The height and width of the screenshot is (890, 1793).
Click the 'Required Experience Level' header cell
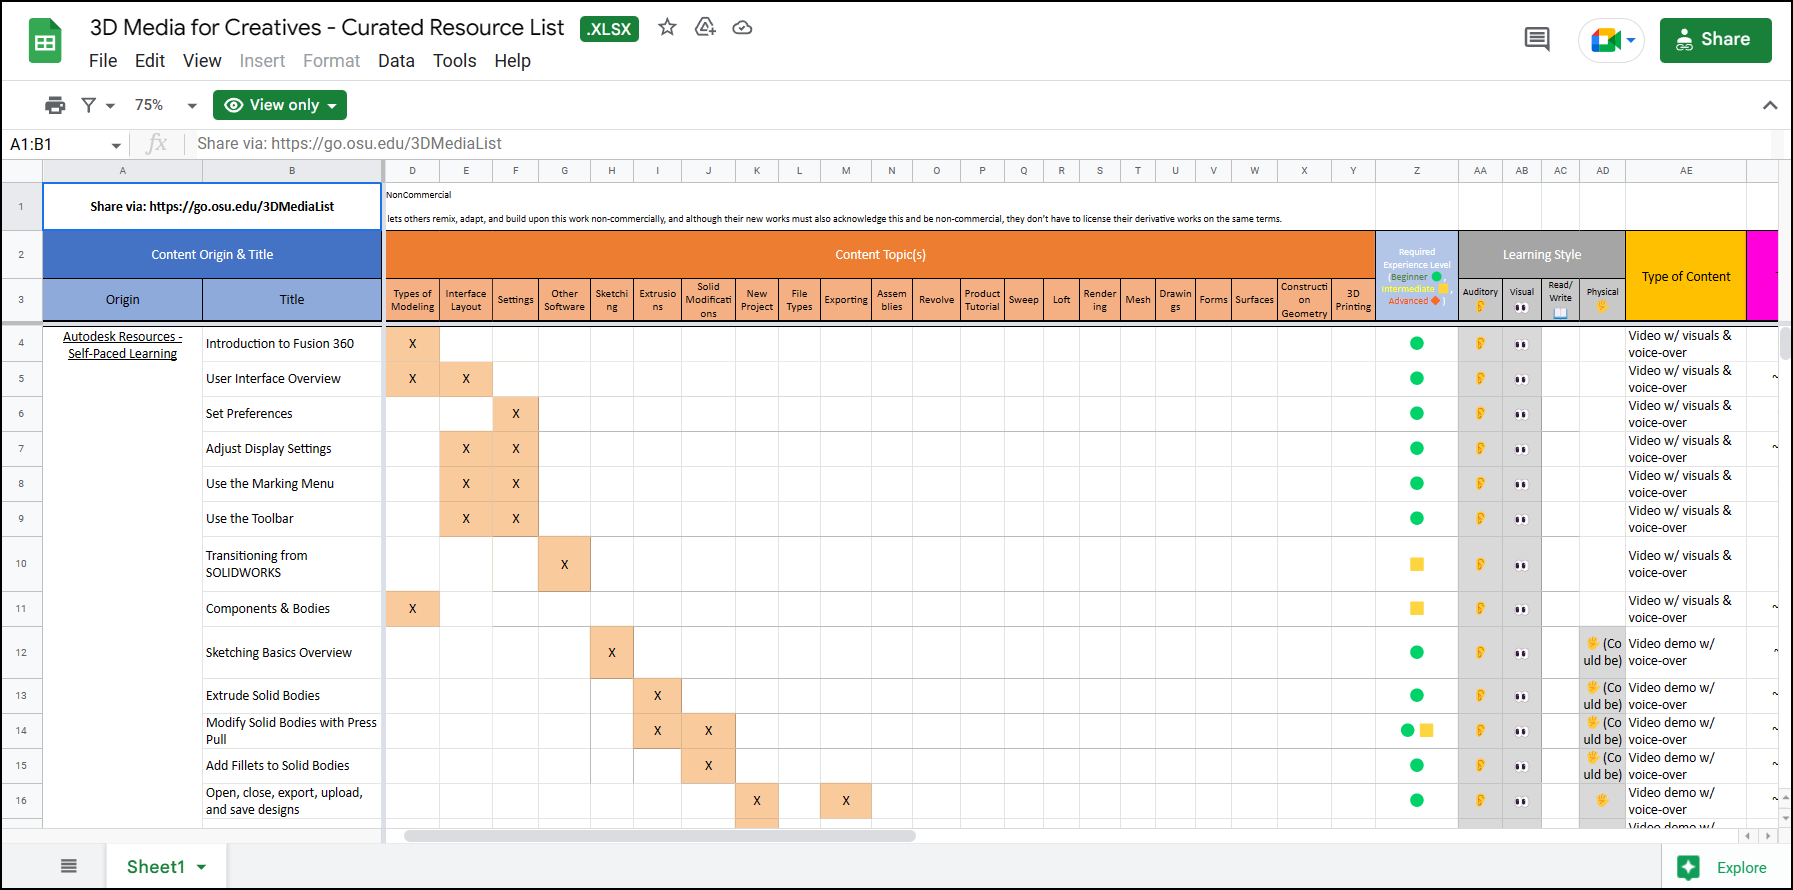pyautogui.click(x=1417, y=276)
